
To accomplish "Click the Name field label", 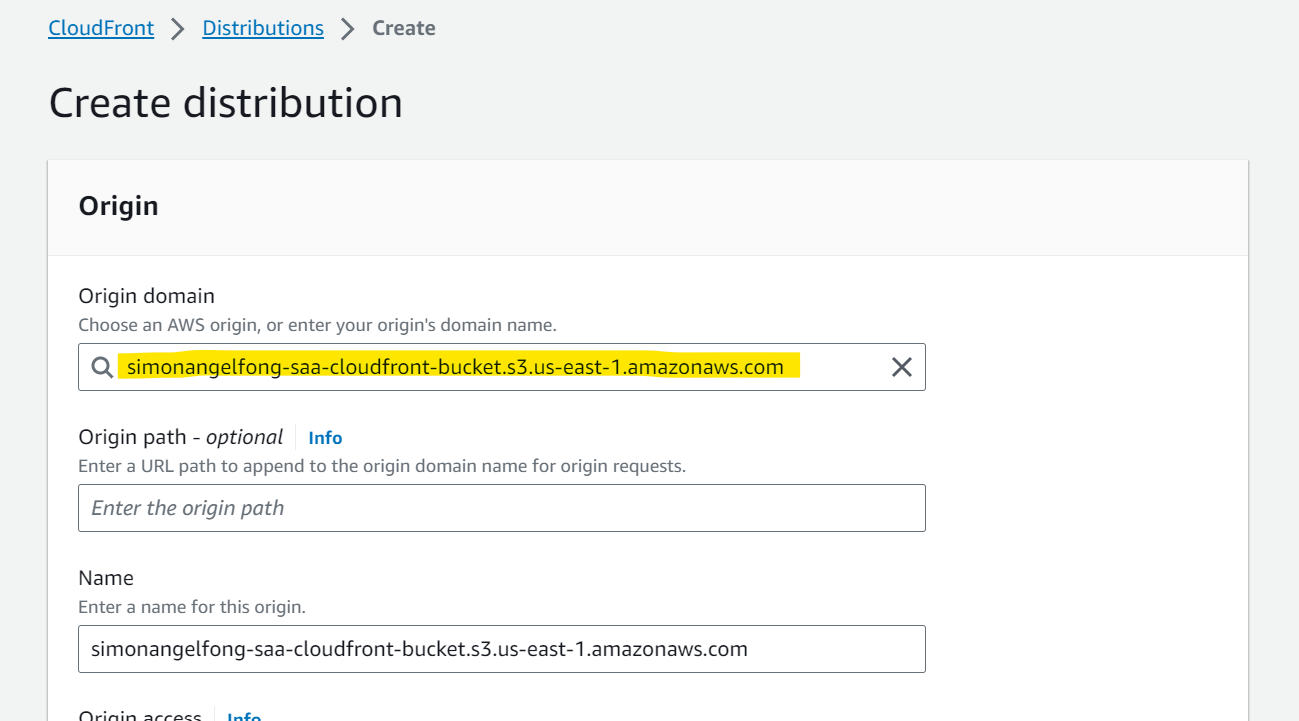I will coord(106,578).
